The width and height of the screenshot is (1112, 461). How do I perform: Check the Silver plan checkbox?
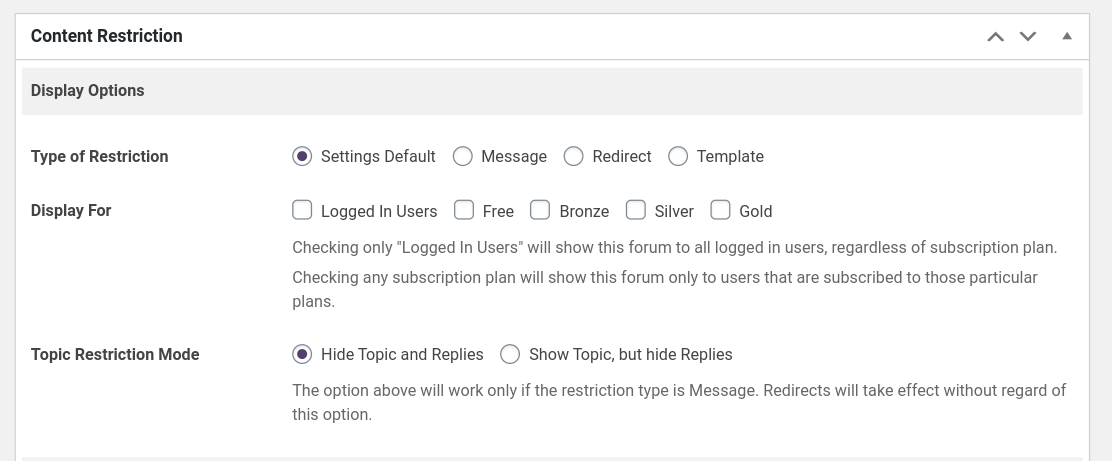[x=635, y=210]
